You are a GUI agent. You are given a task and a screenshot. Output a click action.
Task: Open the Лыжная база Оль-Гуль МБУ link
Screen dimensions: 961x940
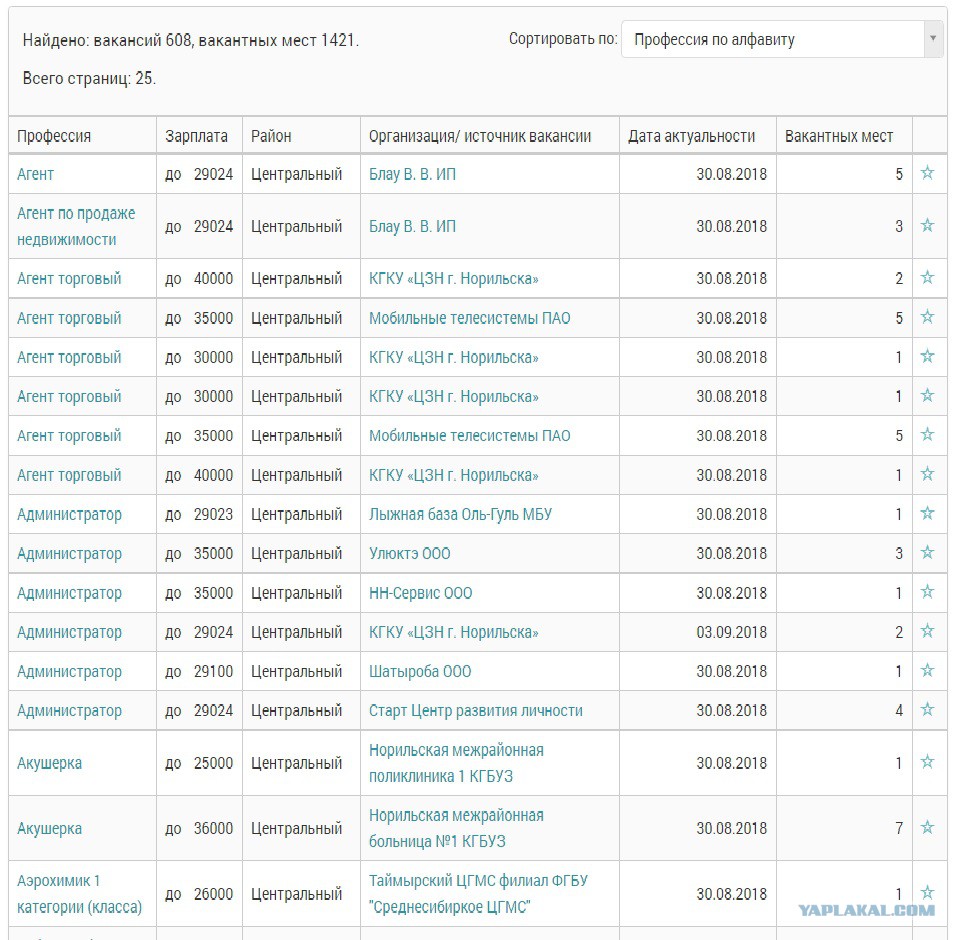[460, 514]
